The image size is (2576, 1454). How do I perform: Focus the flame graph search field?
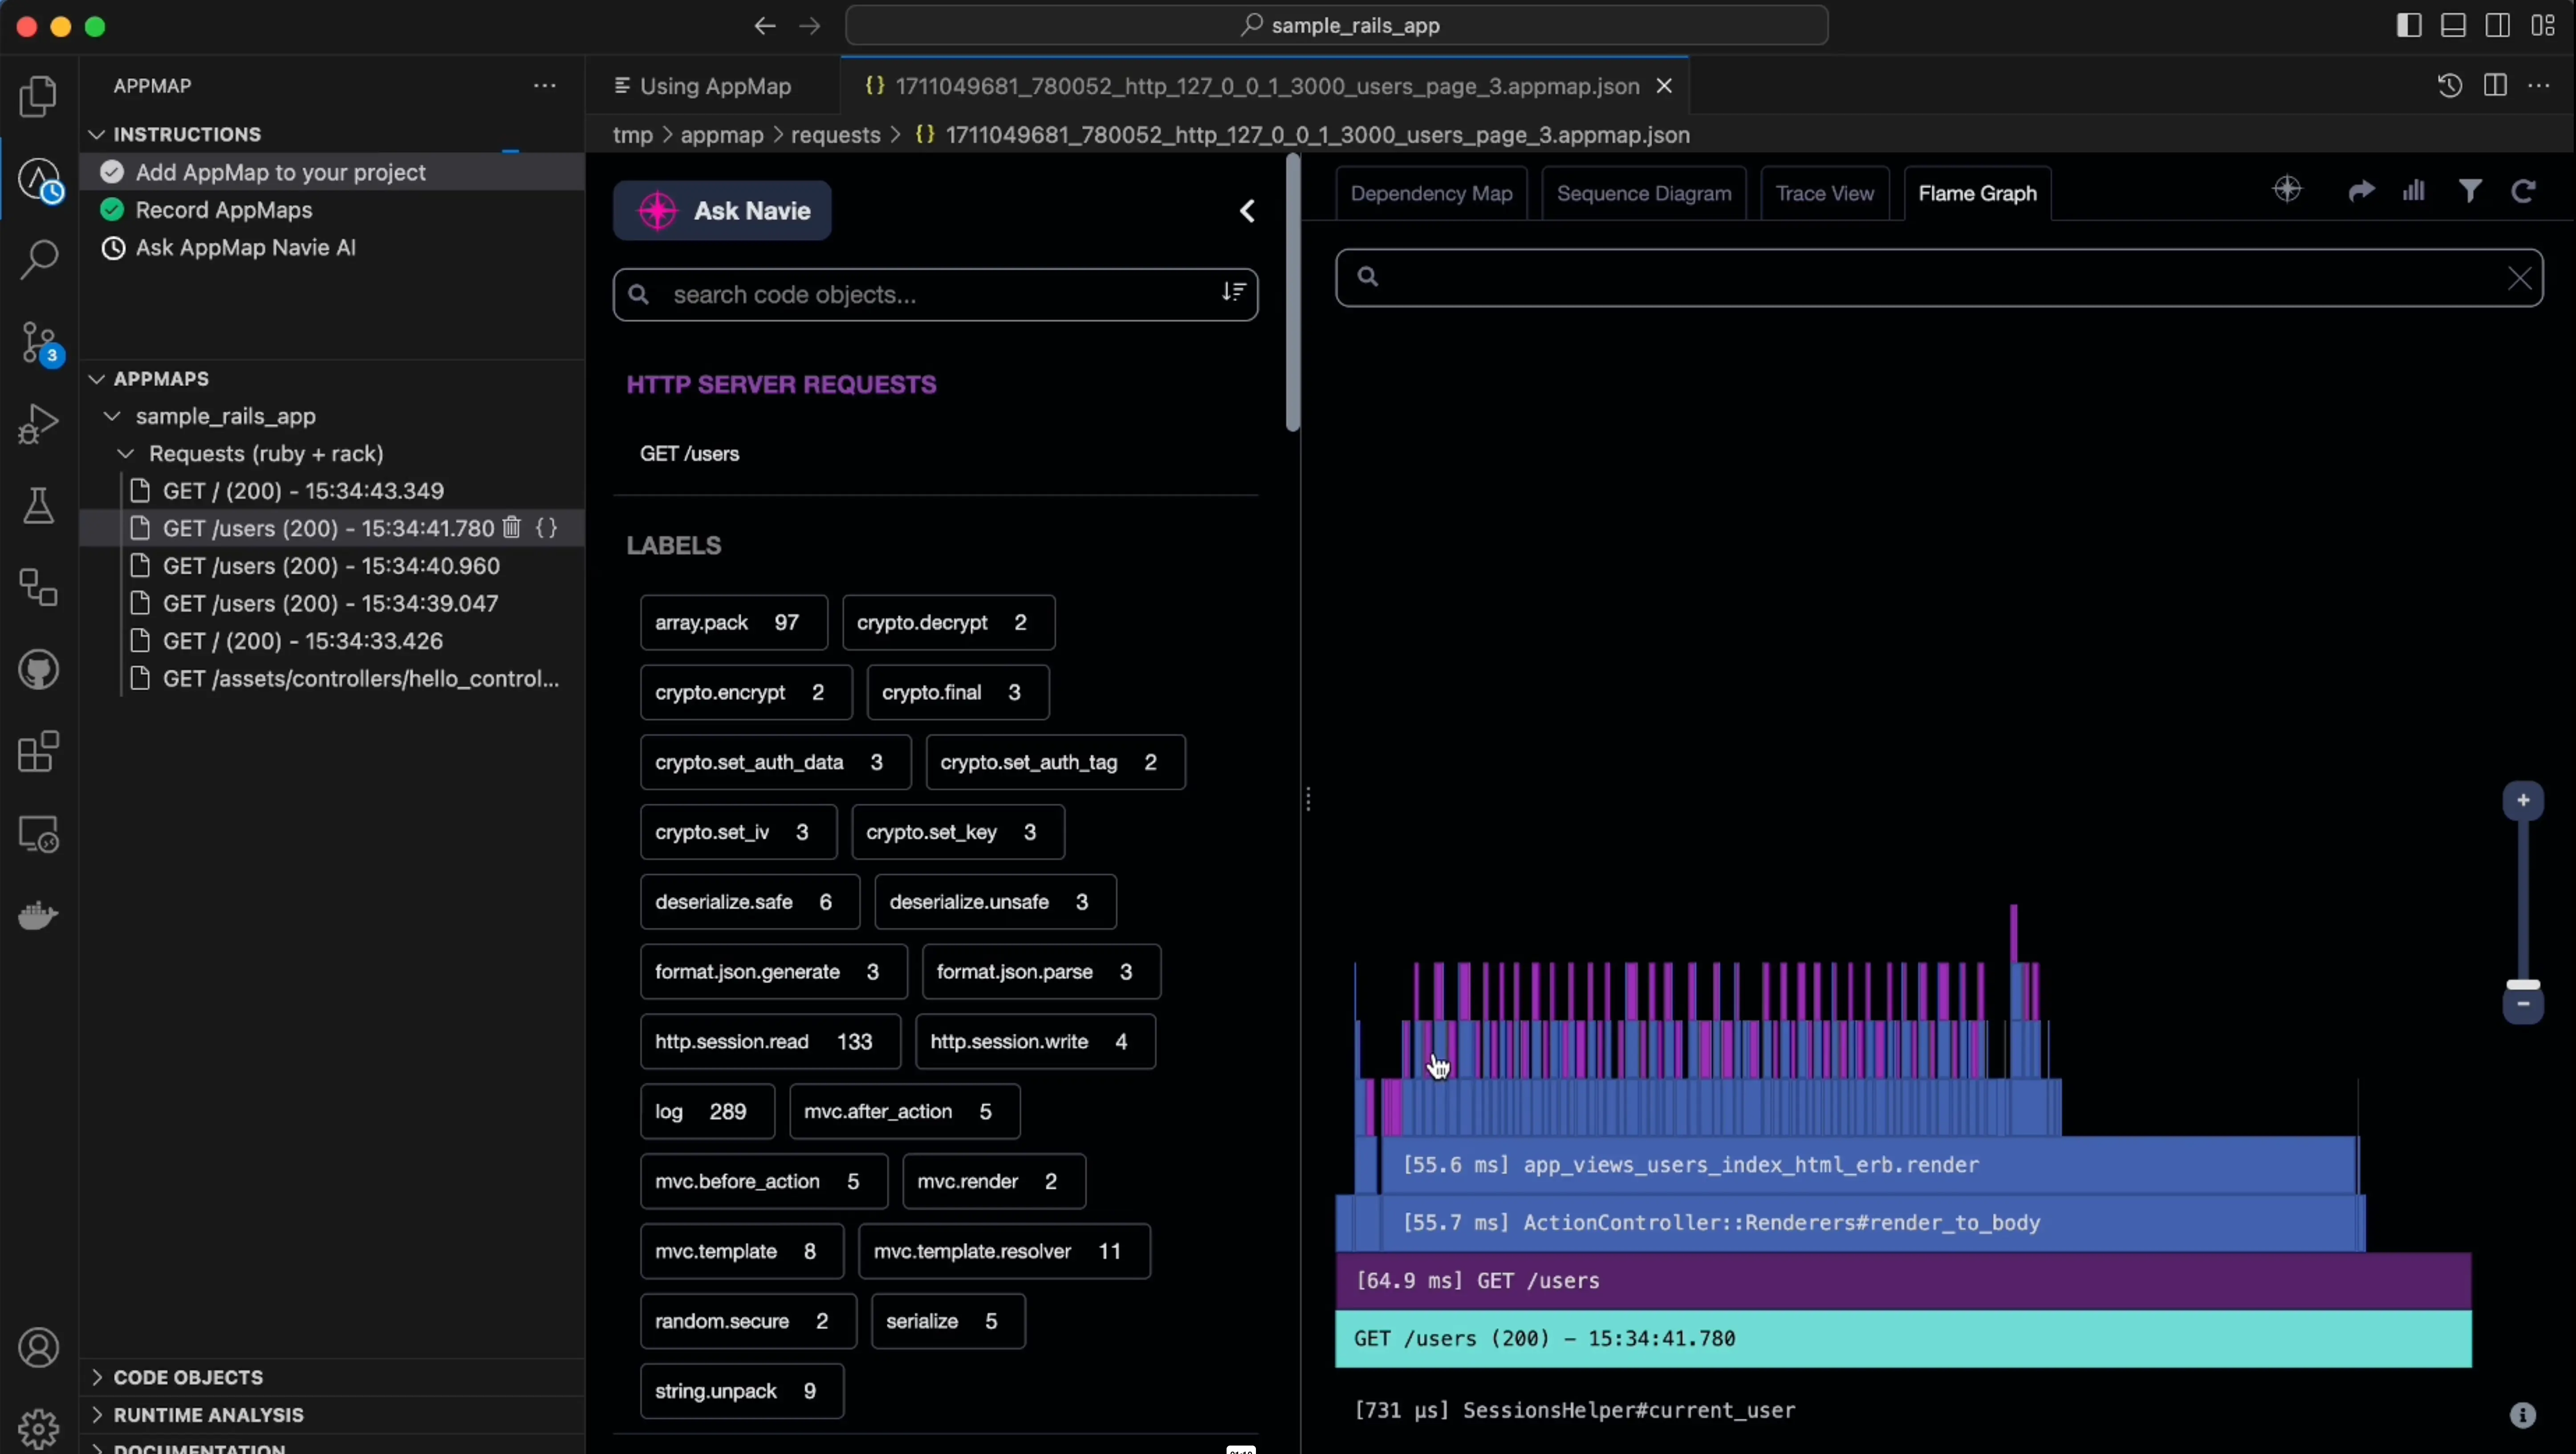(1939, 277)
